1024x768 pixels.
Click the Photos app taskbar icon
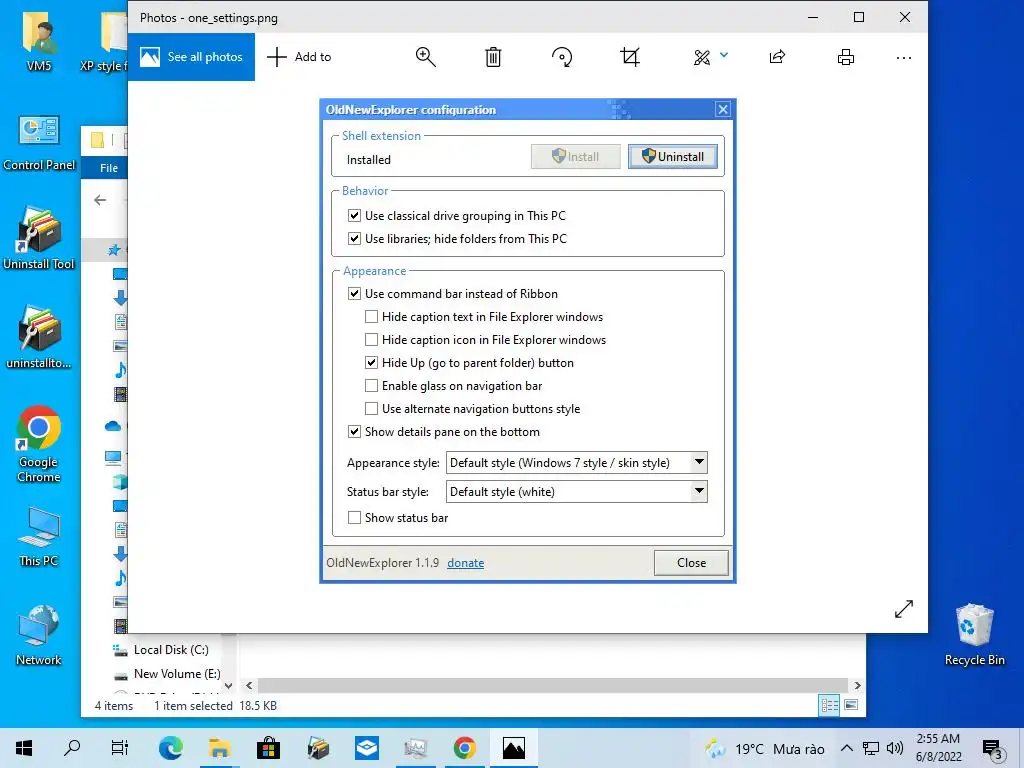click(513, 748)
